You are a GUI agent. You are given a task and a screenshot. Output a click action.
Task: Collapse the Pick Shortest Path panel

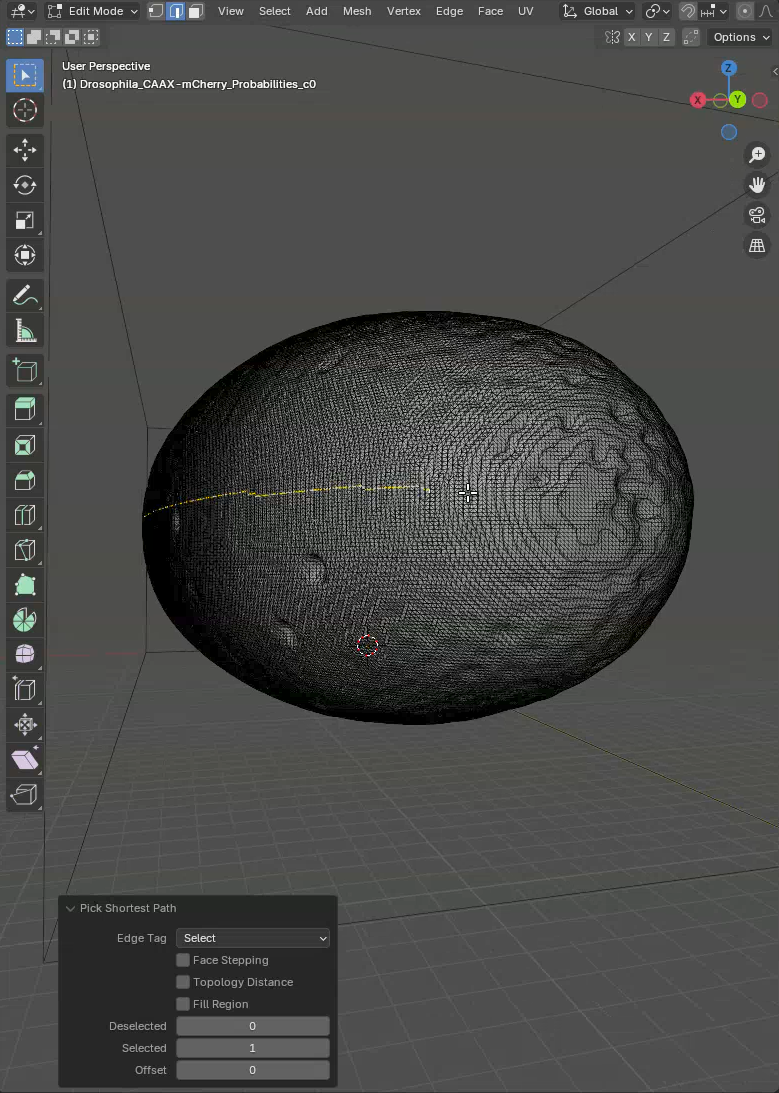(x=70, y=908)
